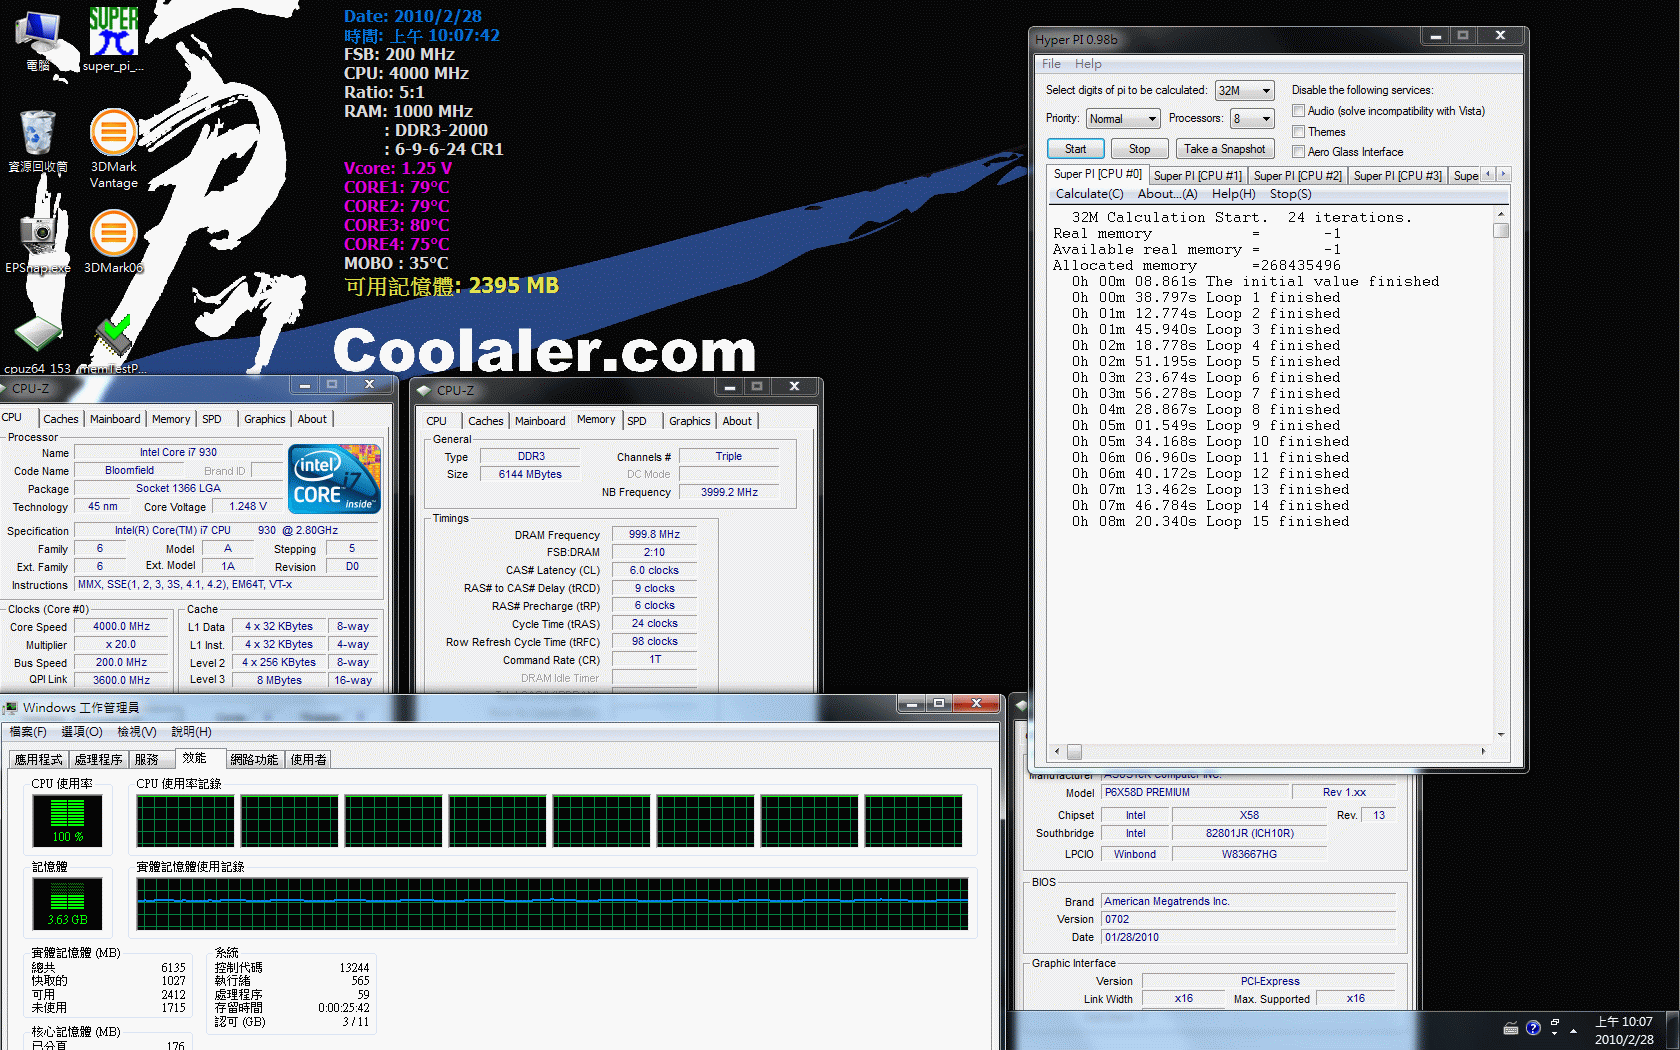Click the Task Manager title bar icon
This screenshot has height=1050, width=1680.
tap(11, 707)
